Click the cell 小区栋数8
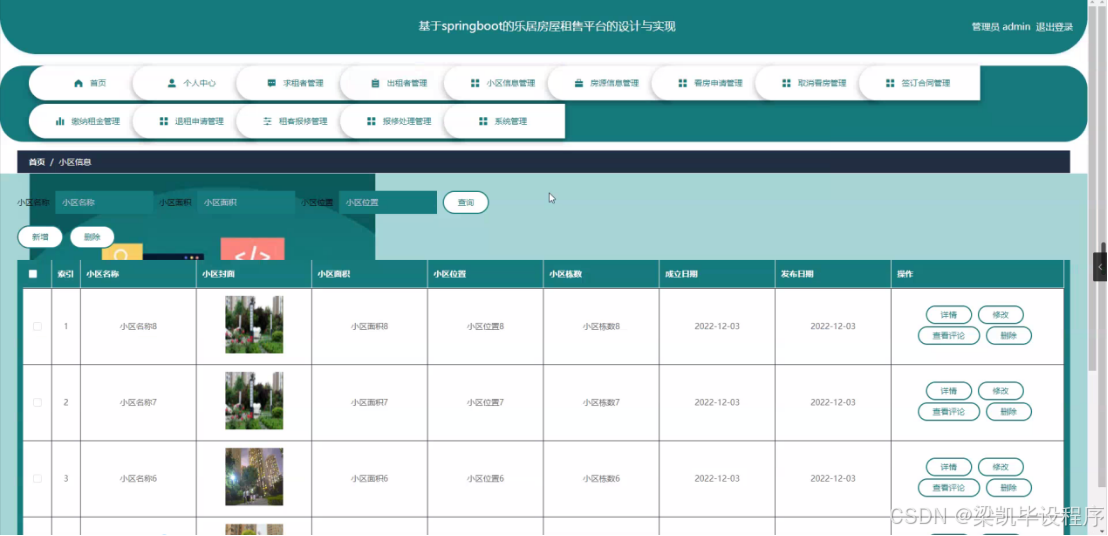Screen dimensions: 1108x536 click(x=601, y=326)
